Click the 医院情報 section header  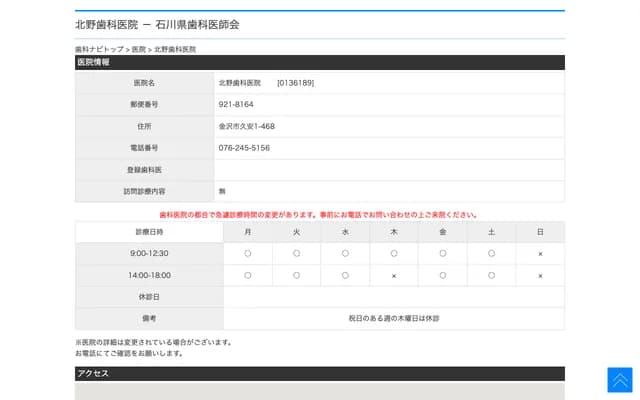coord(94,62)
